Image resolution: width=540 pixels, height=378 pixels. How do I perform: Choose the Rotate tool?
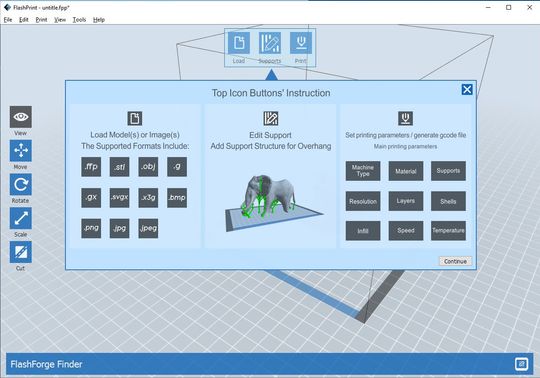point(21,185)
